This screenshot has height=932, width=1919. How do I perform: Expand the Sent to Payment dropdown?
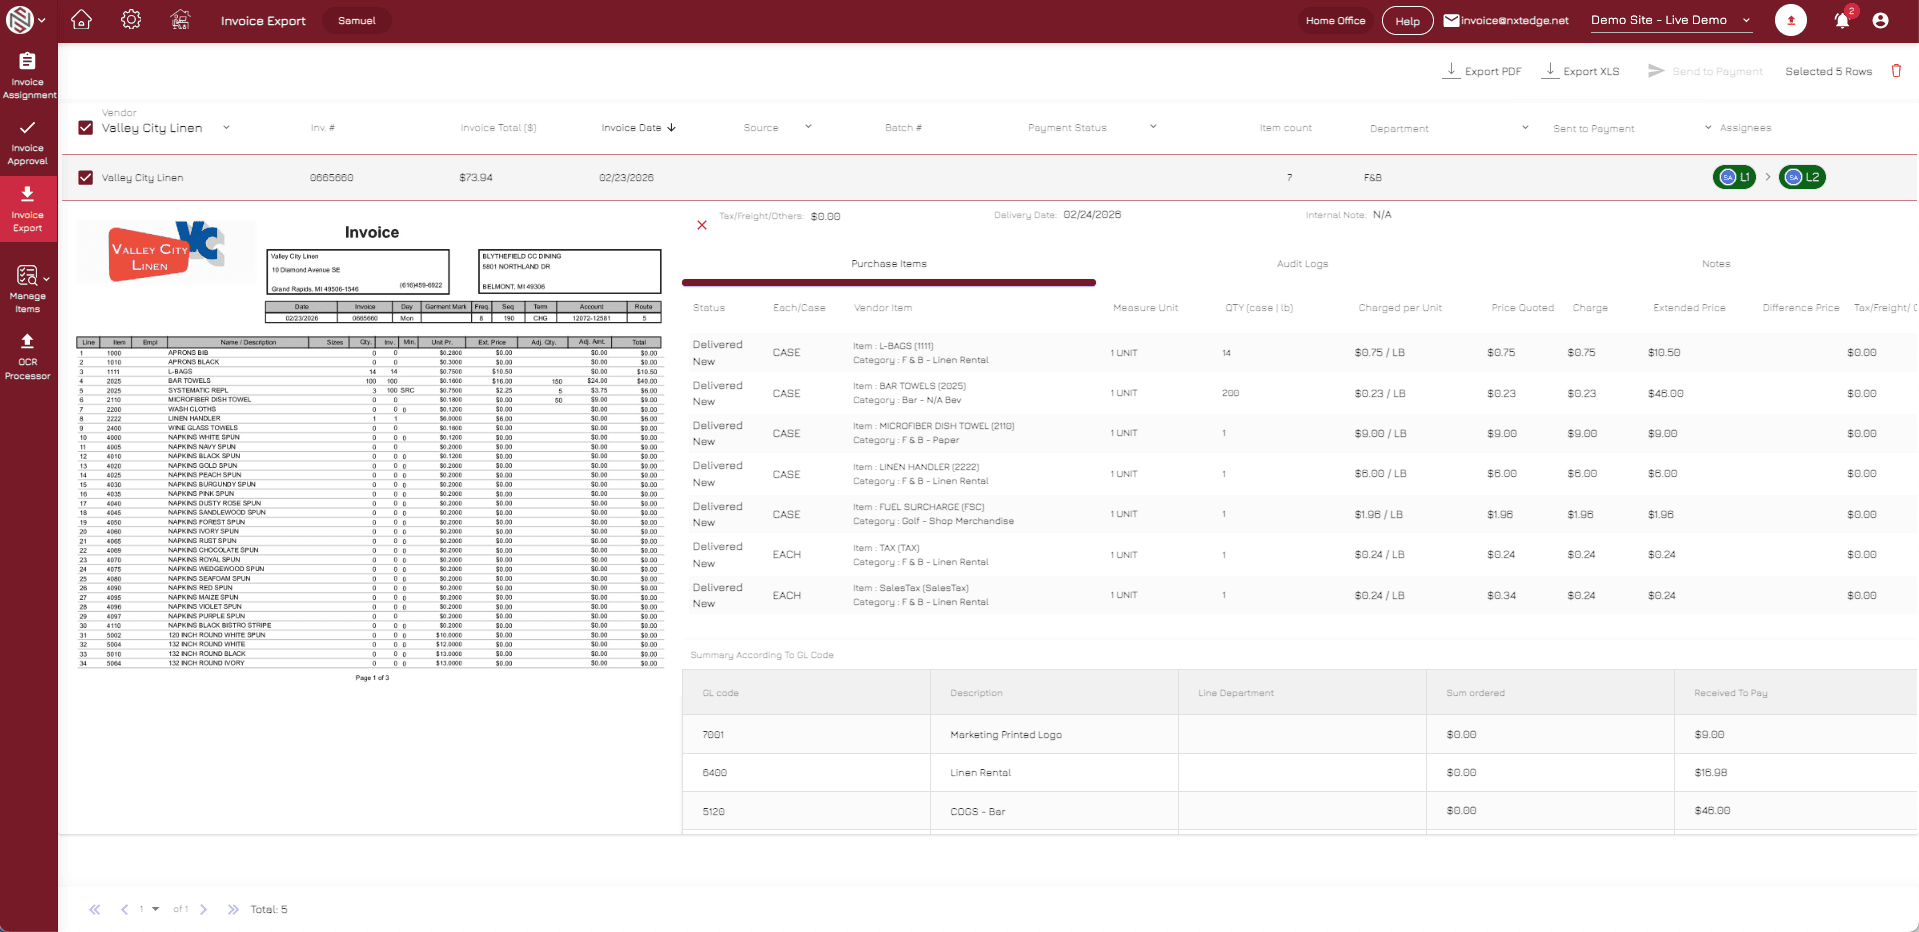point(1708,127)
